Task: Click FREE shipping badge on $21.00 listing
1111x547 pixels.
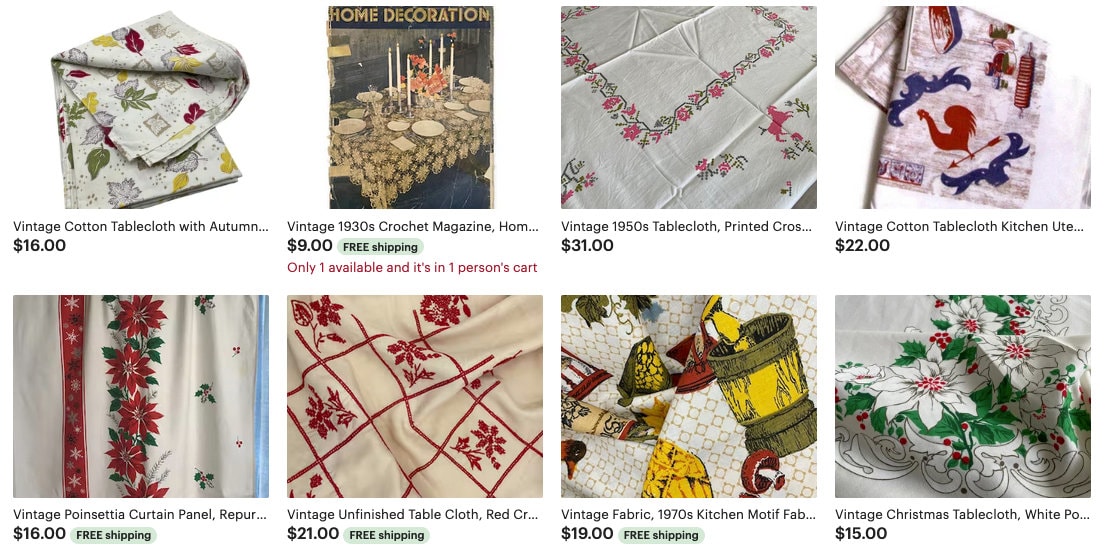Action: click(386, 535)
